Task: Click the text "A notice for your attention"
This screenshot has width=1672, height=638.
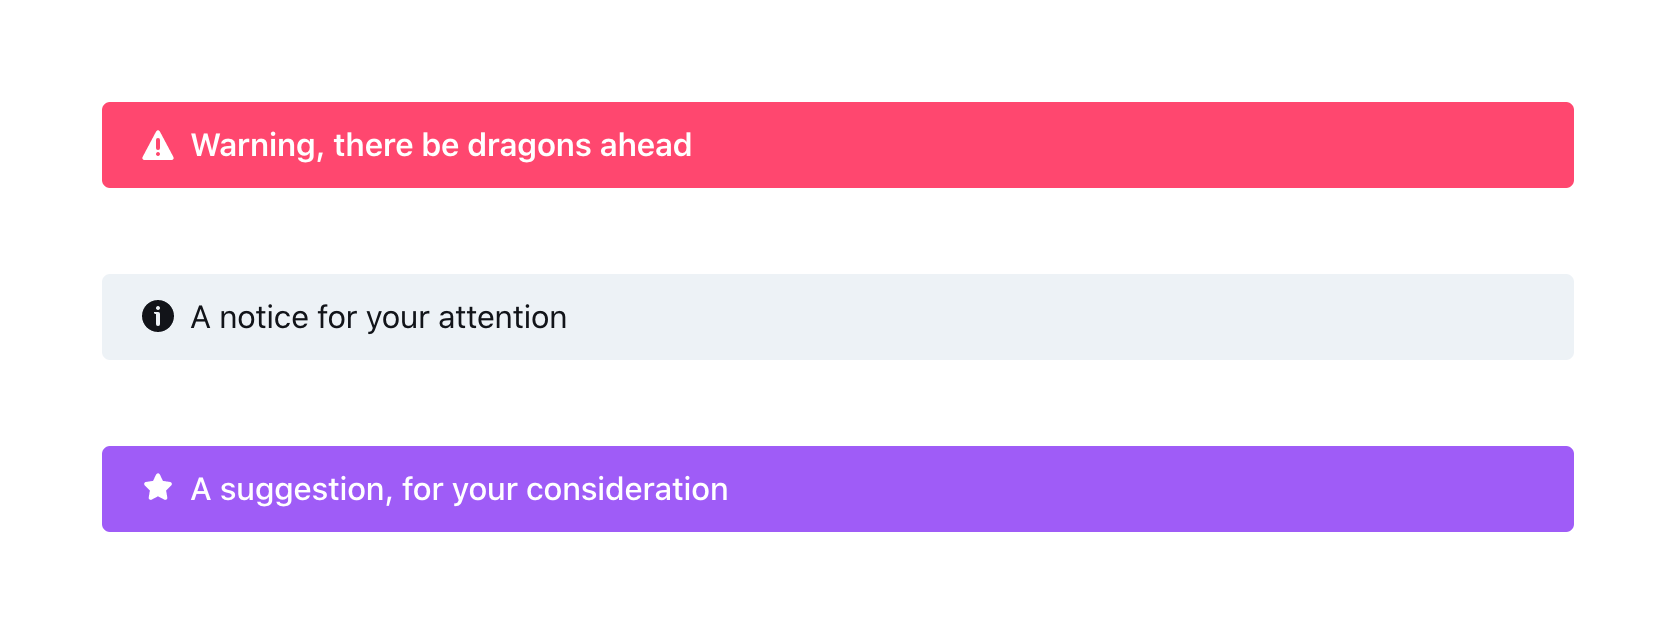Action: point(378,318)
